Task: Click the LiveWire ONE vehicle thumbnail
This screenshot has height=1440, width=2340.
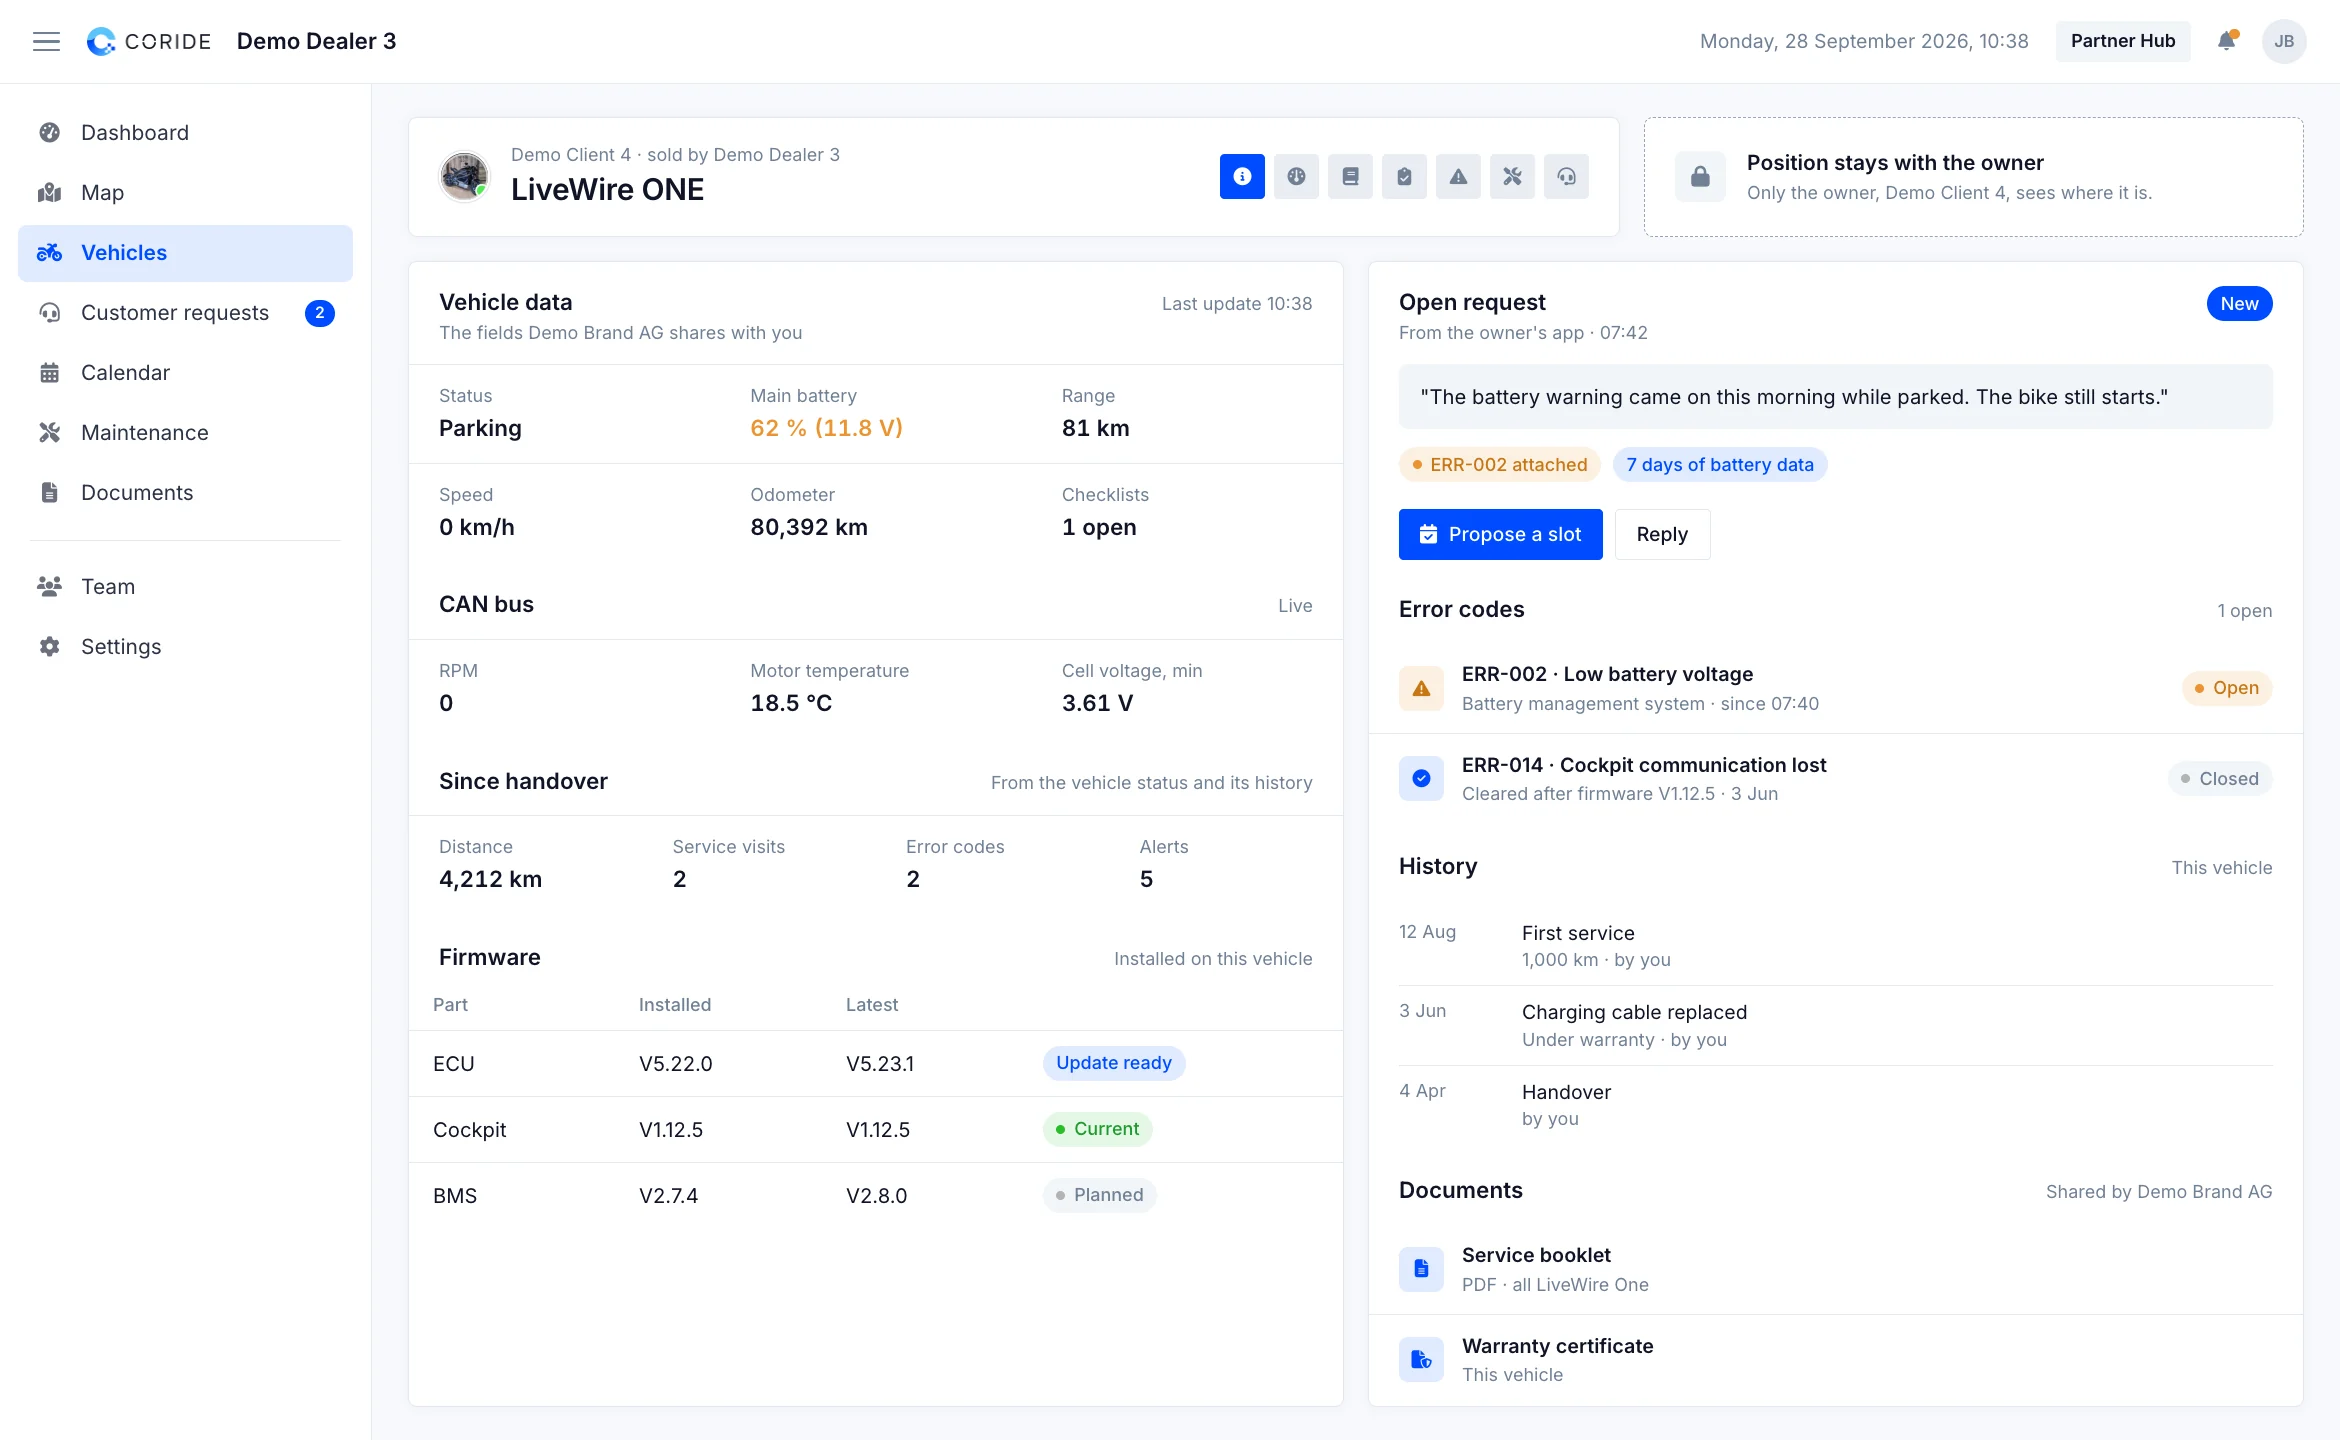Action: click(465, 176)
